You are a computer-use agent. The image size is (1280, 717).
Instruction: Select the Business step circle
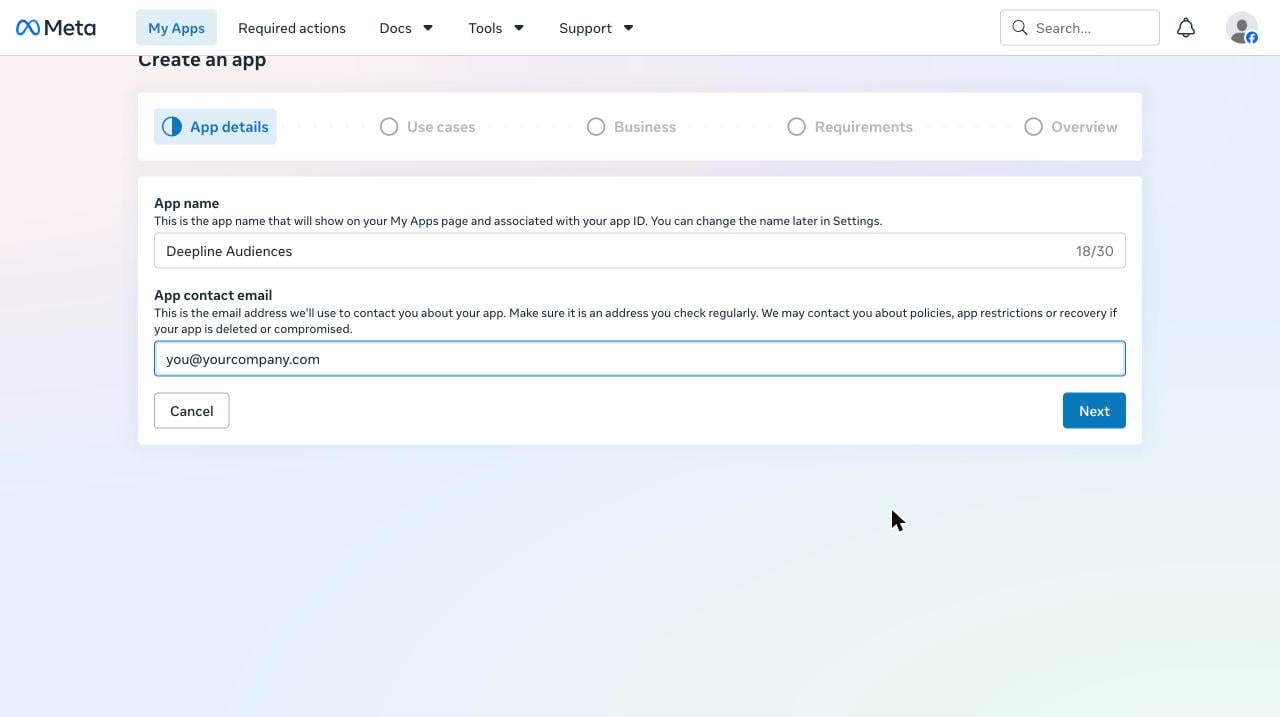(596, 127)
